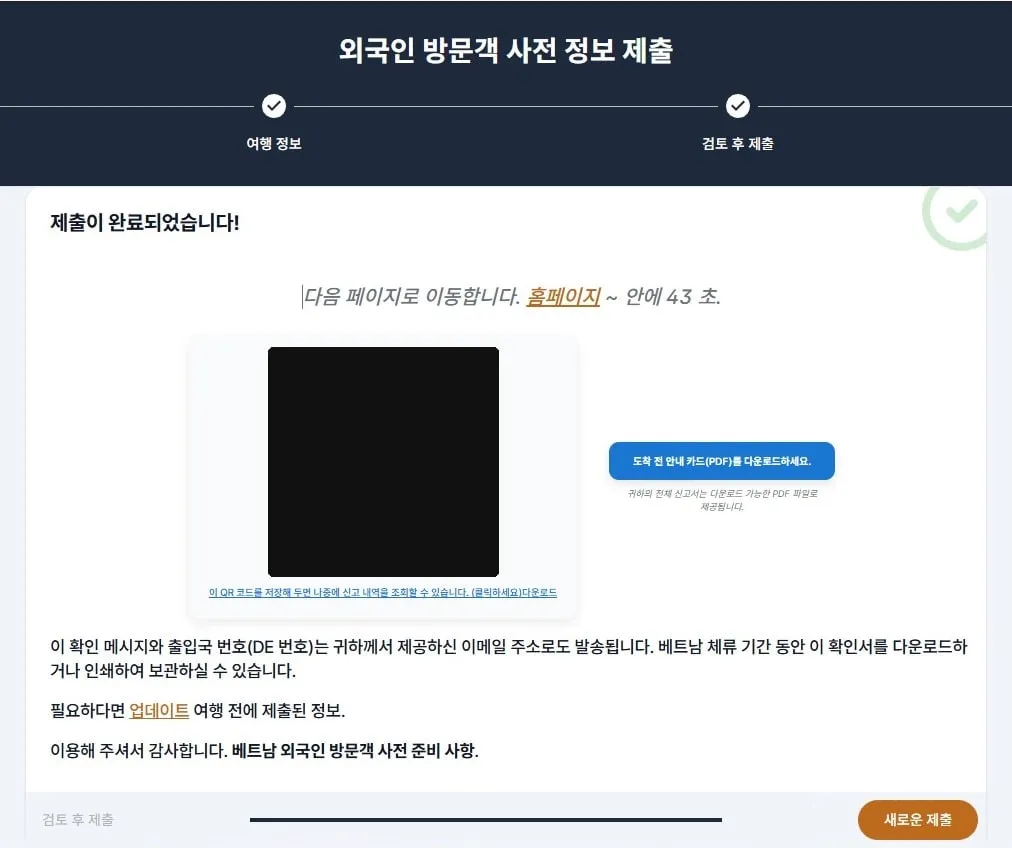Open the 홈페이지 link

[x=563, y=296]
